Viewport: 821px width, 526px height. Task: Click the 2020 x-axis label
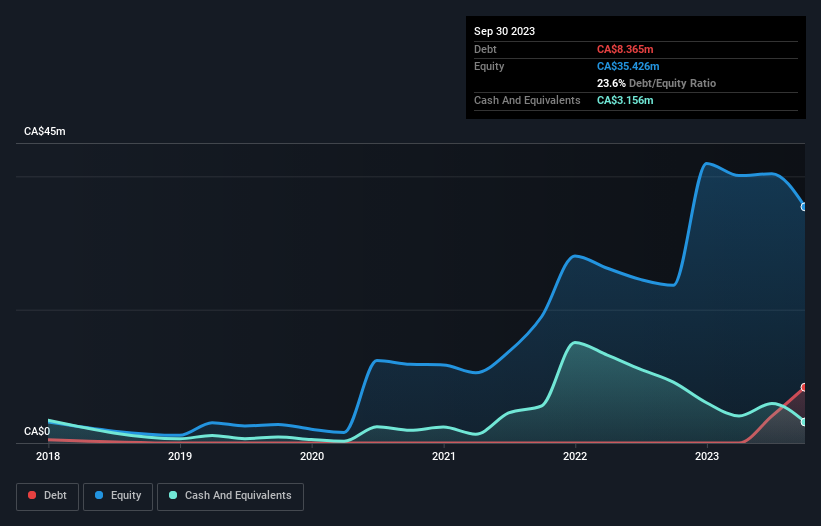coord(312,456)
